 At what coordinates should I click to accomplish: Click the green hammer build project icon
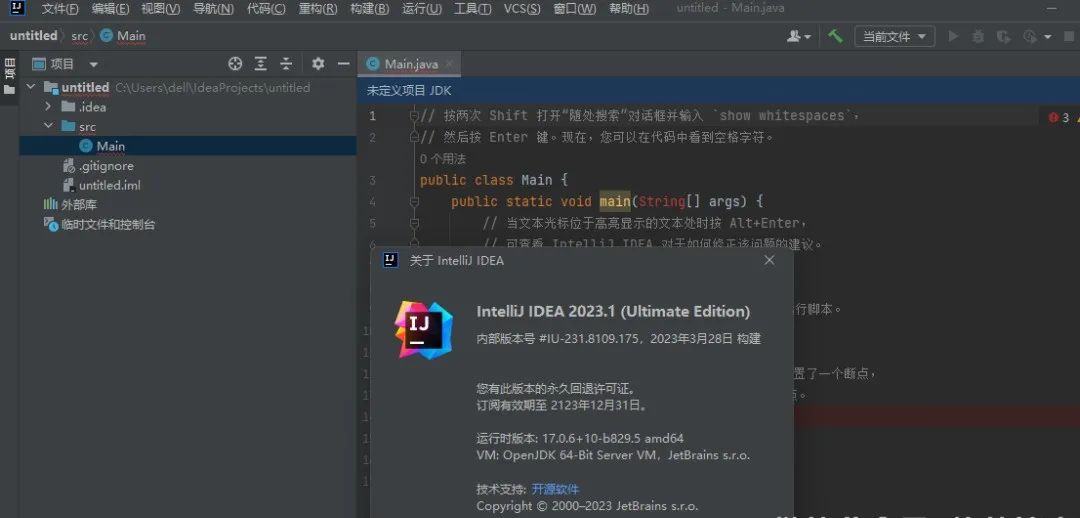pyautogui.click(x=835, y=37)
